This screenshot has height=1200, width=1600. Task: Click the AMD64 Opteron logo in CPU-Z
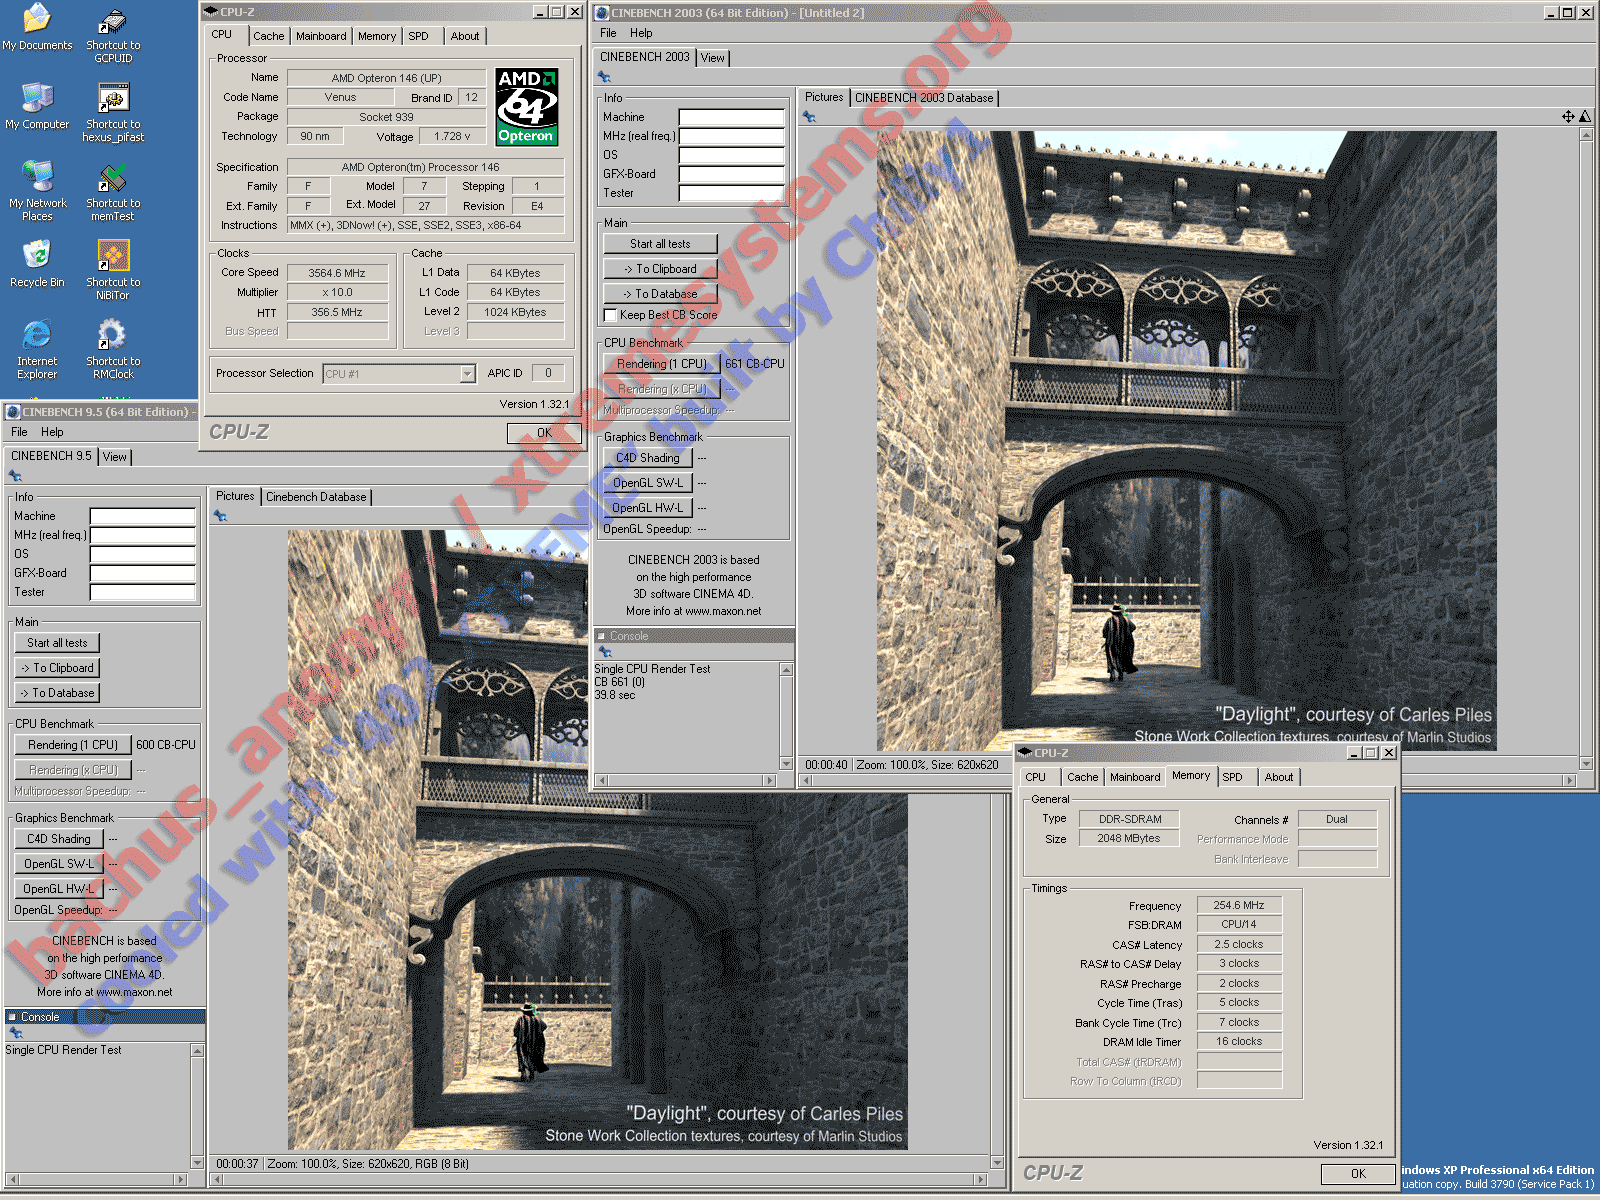pos(526,107)
